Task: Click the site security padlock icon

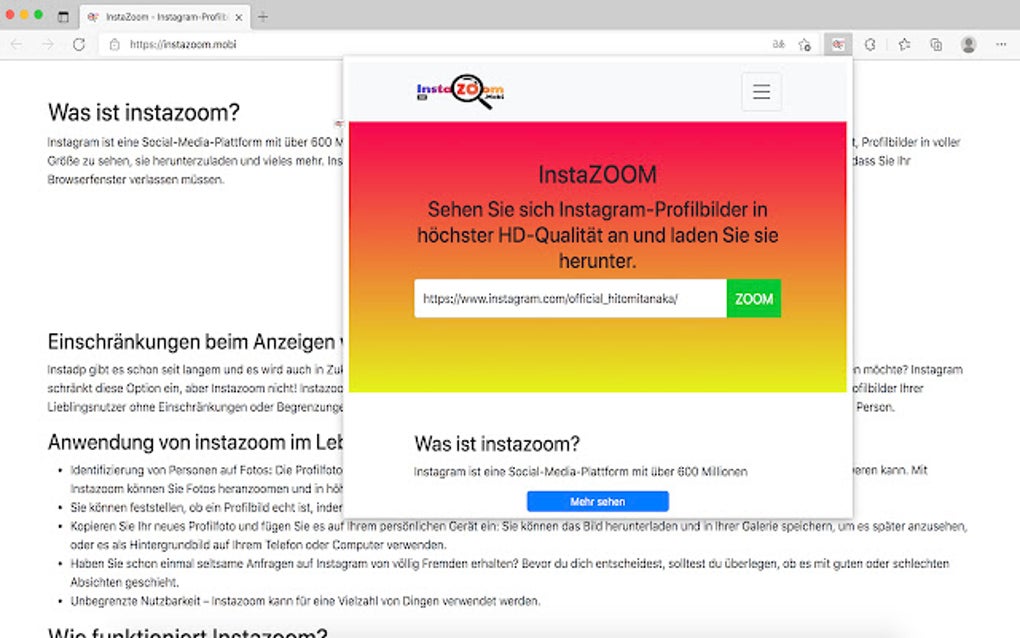Action: tap(113, 45)
